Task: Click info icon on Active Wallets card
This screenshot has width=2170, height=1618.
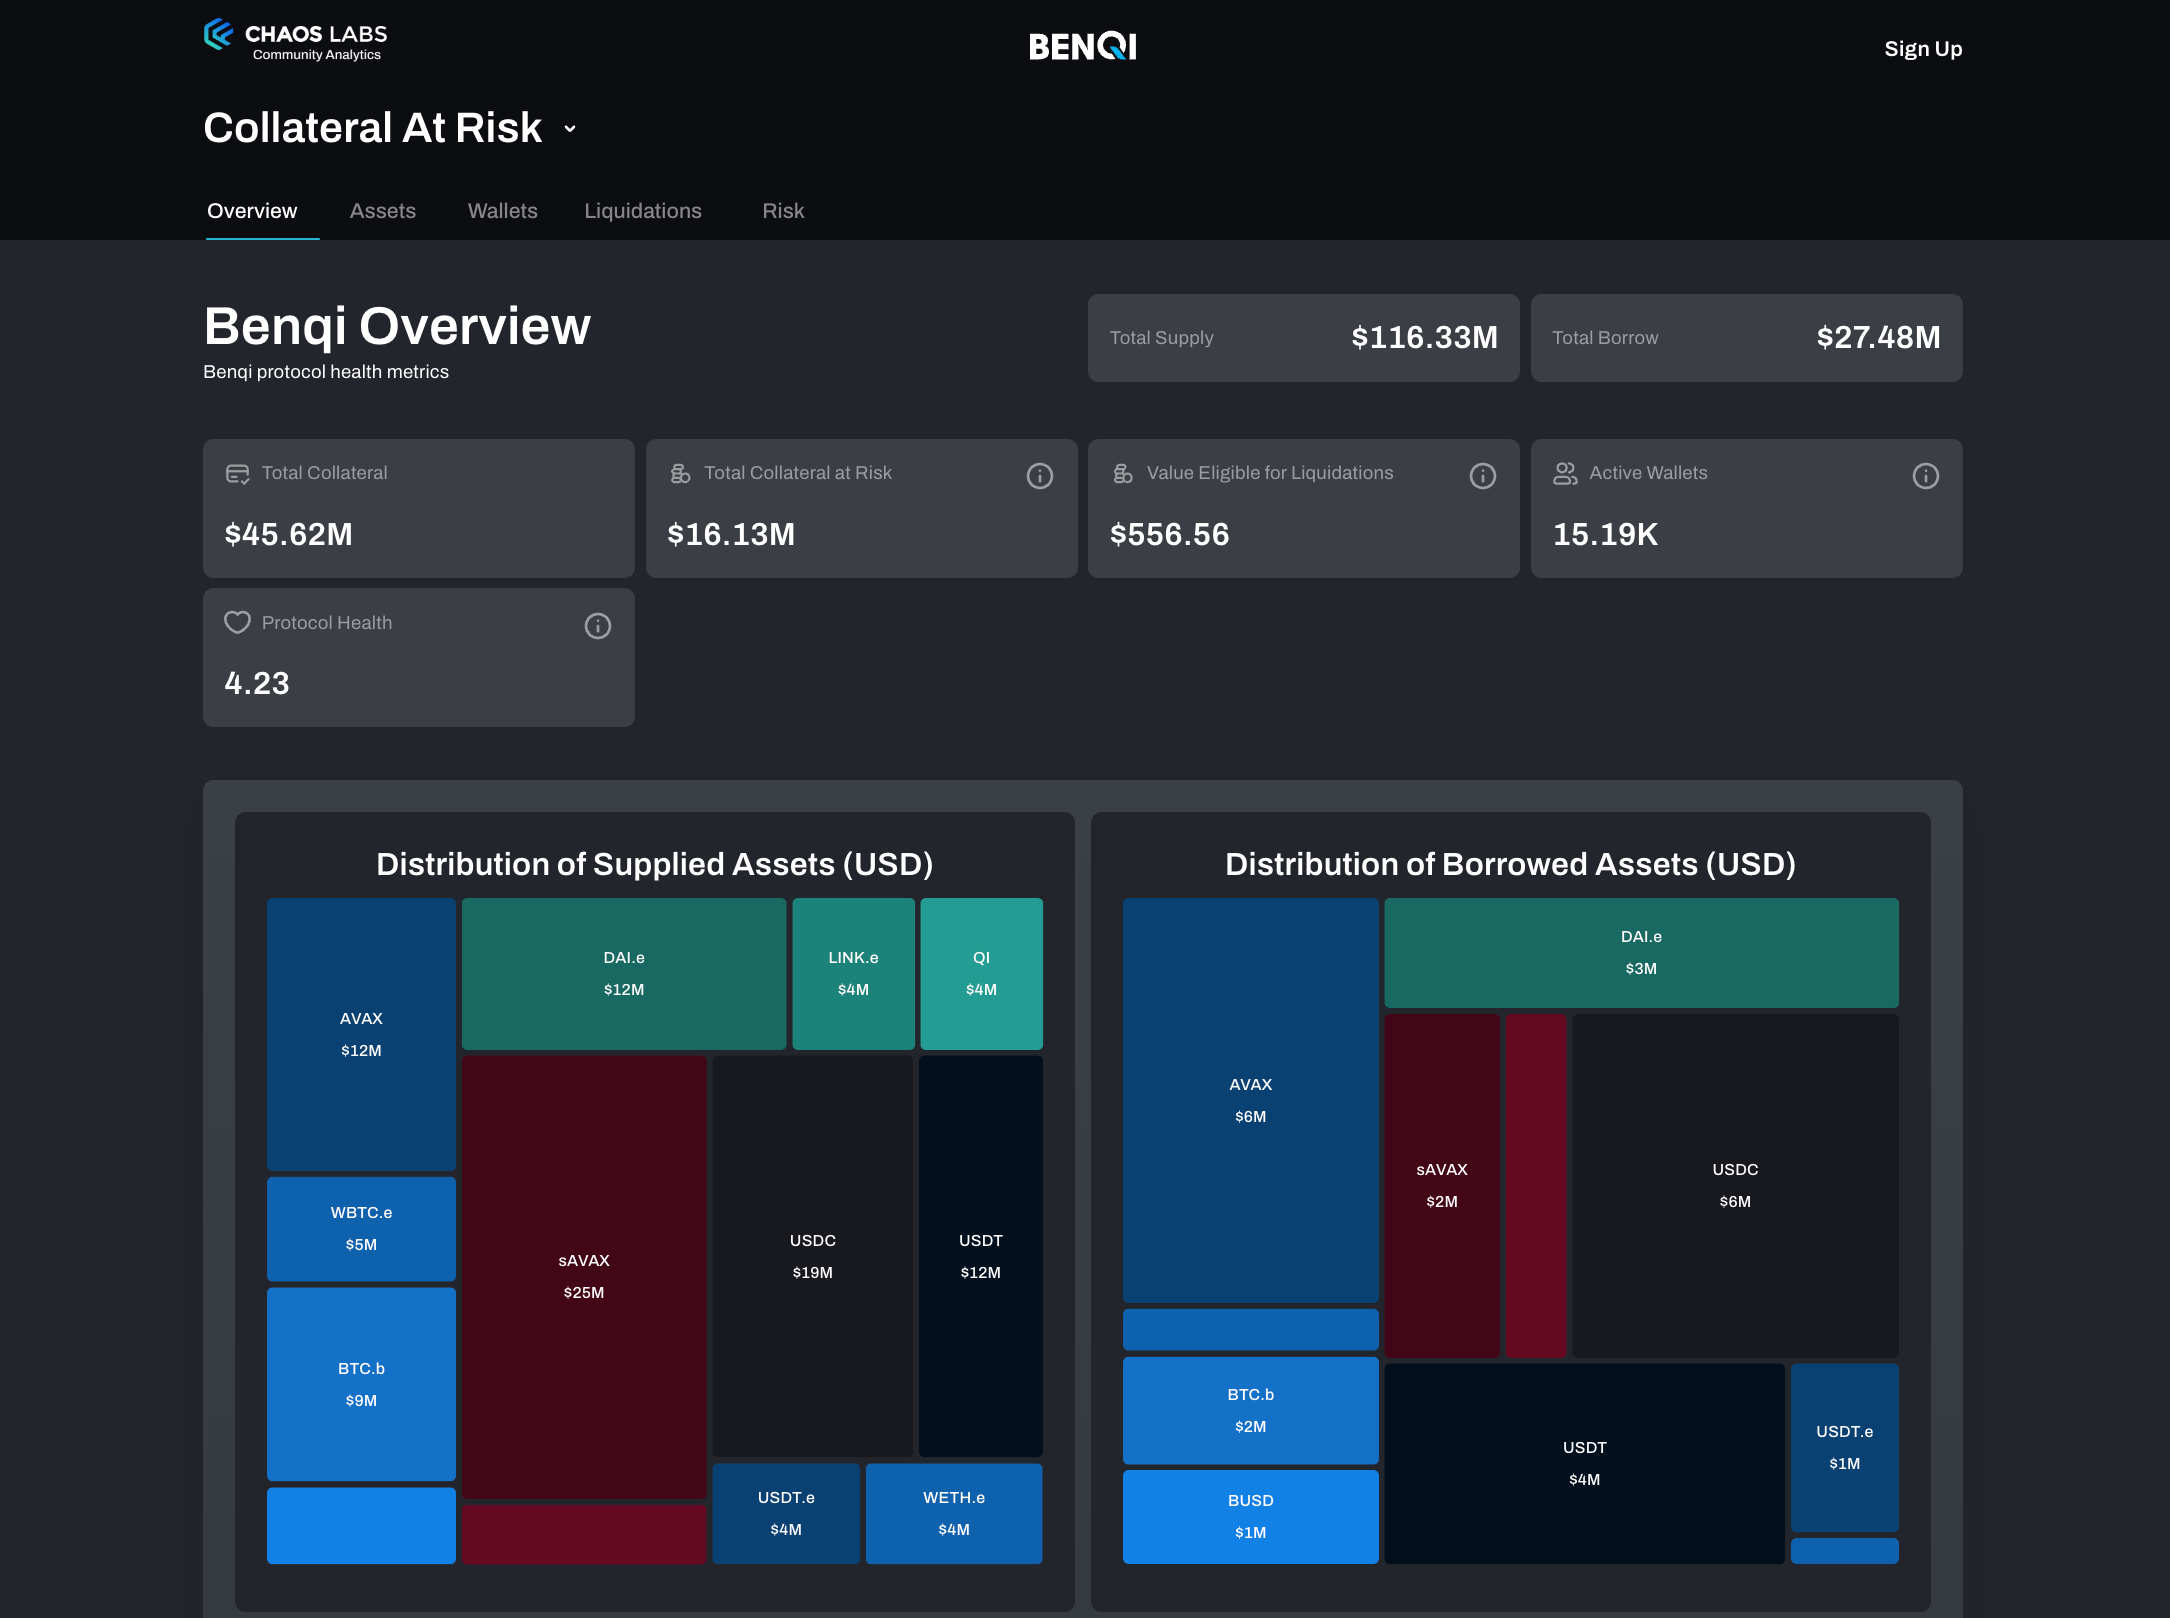Action: click(x=1925, y=476)
